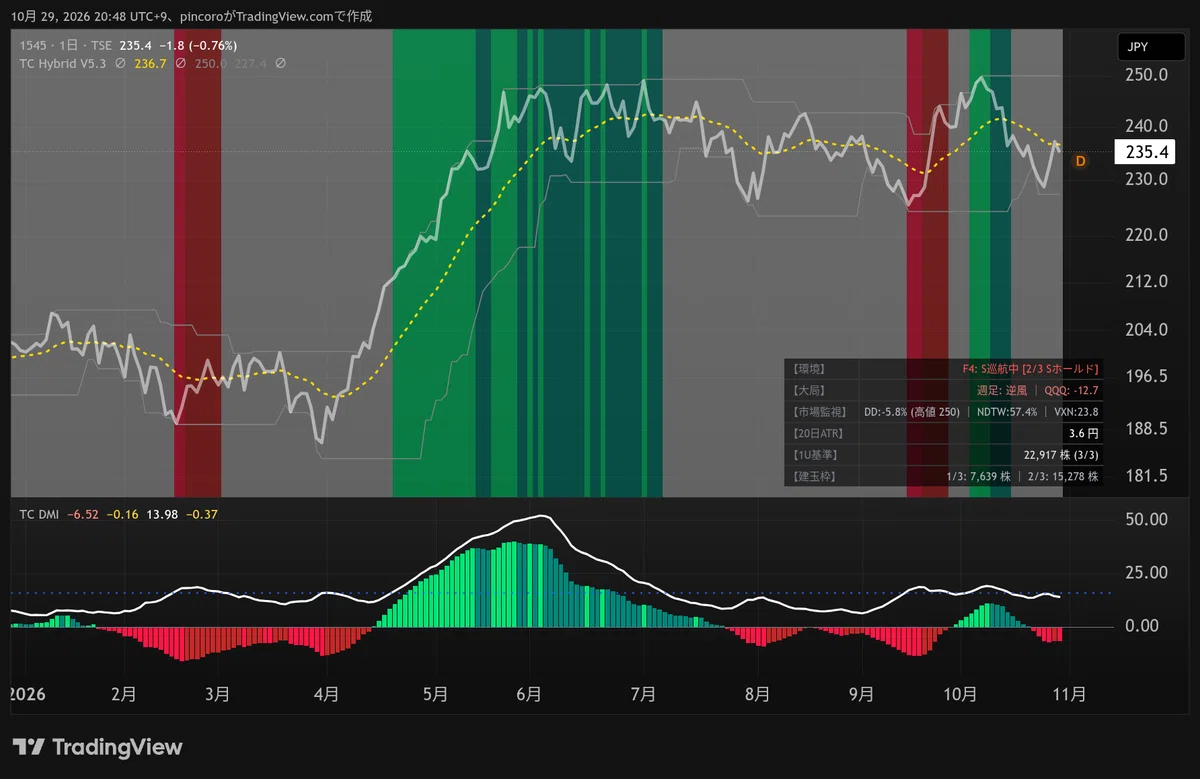
Task: Click the 235.4 current price label on axis
Action: (x=1145, y=153)
